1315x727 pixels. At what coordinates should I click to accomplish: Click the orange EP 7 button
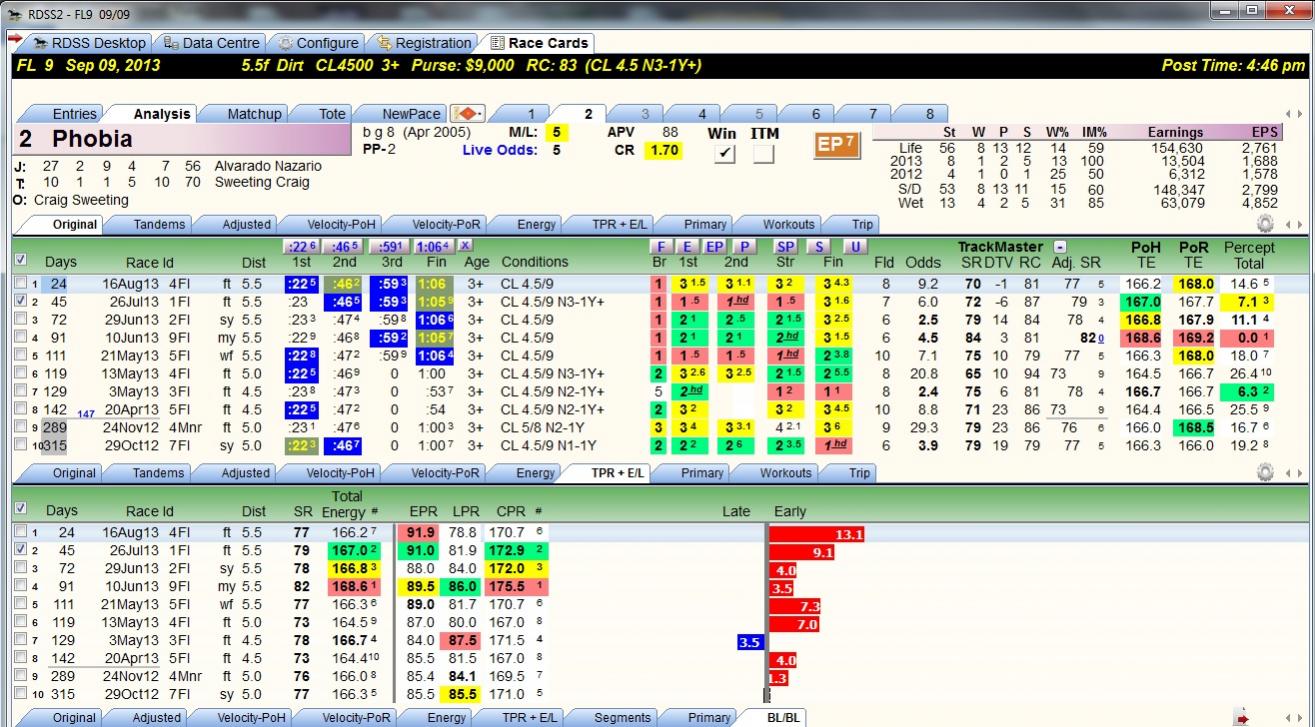[x=836, y=146]
